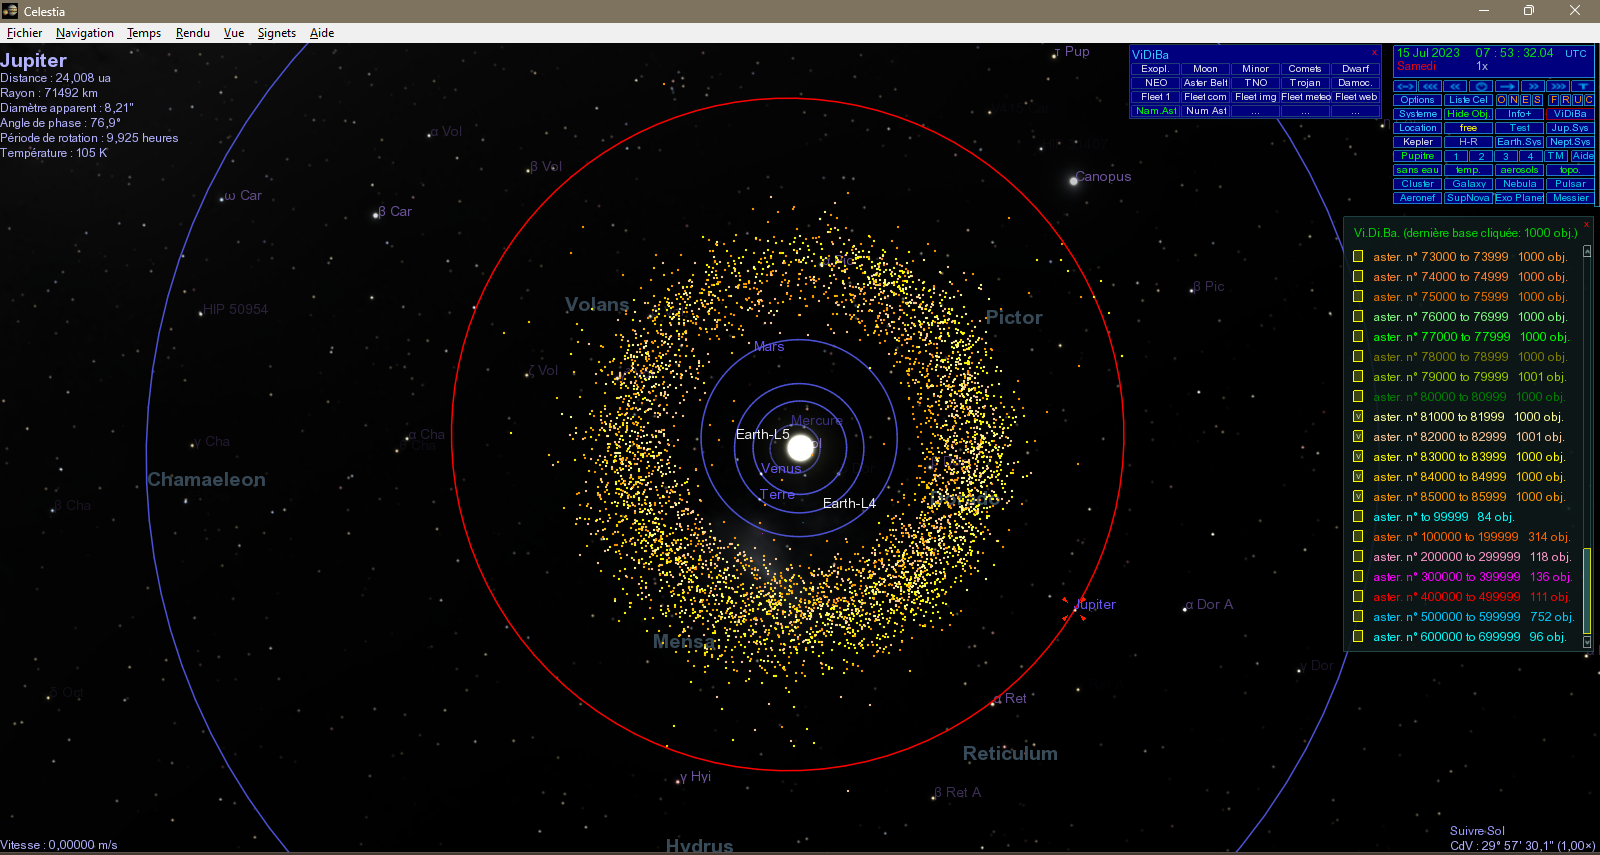Click the Num Ast button
The width and height of the screenshot is (1600, 855).
(1205, 111)
